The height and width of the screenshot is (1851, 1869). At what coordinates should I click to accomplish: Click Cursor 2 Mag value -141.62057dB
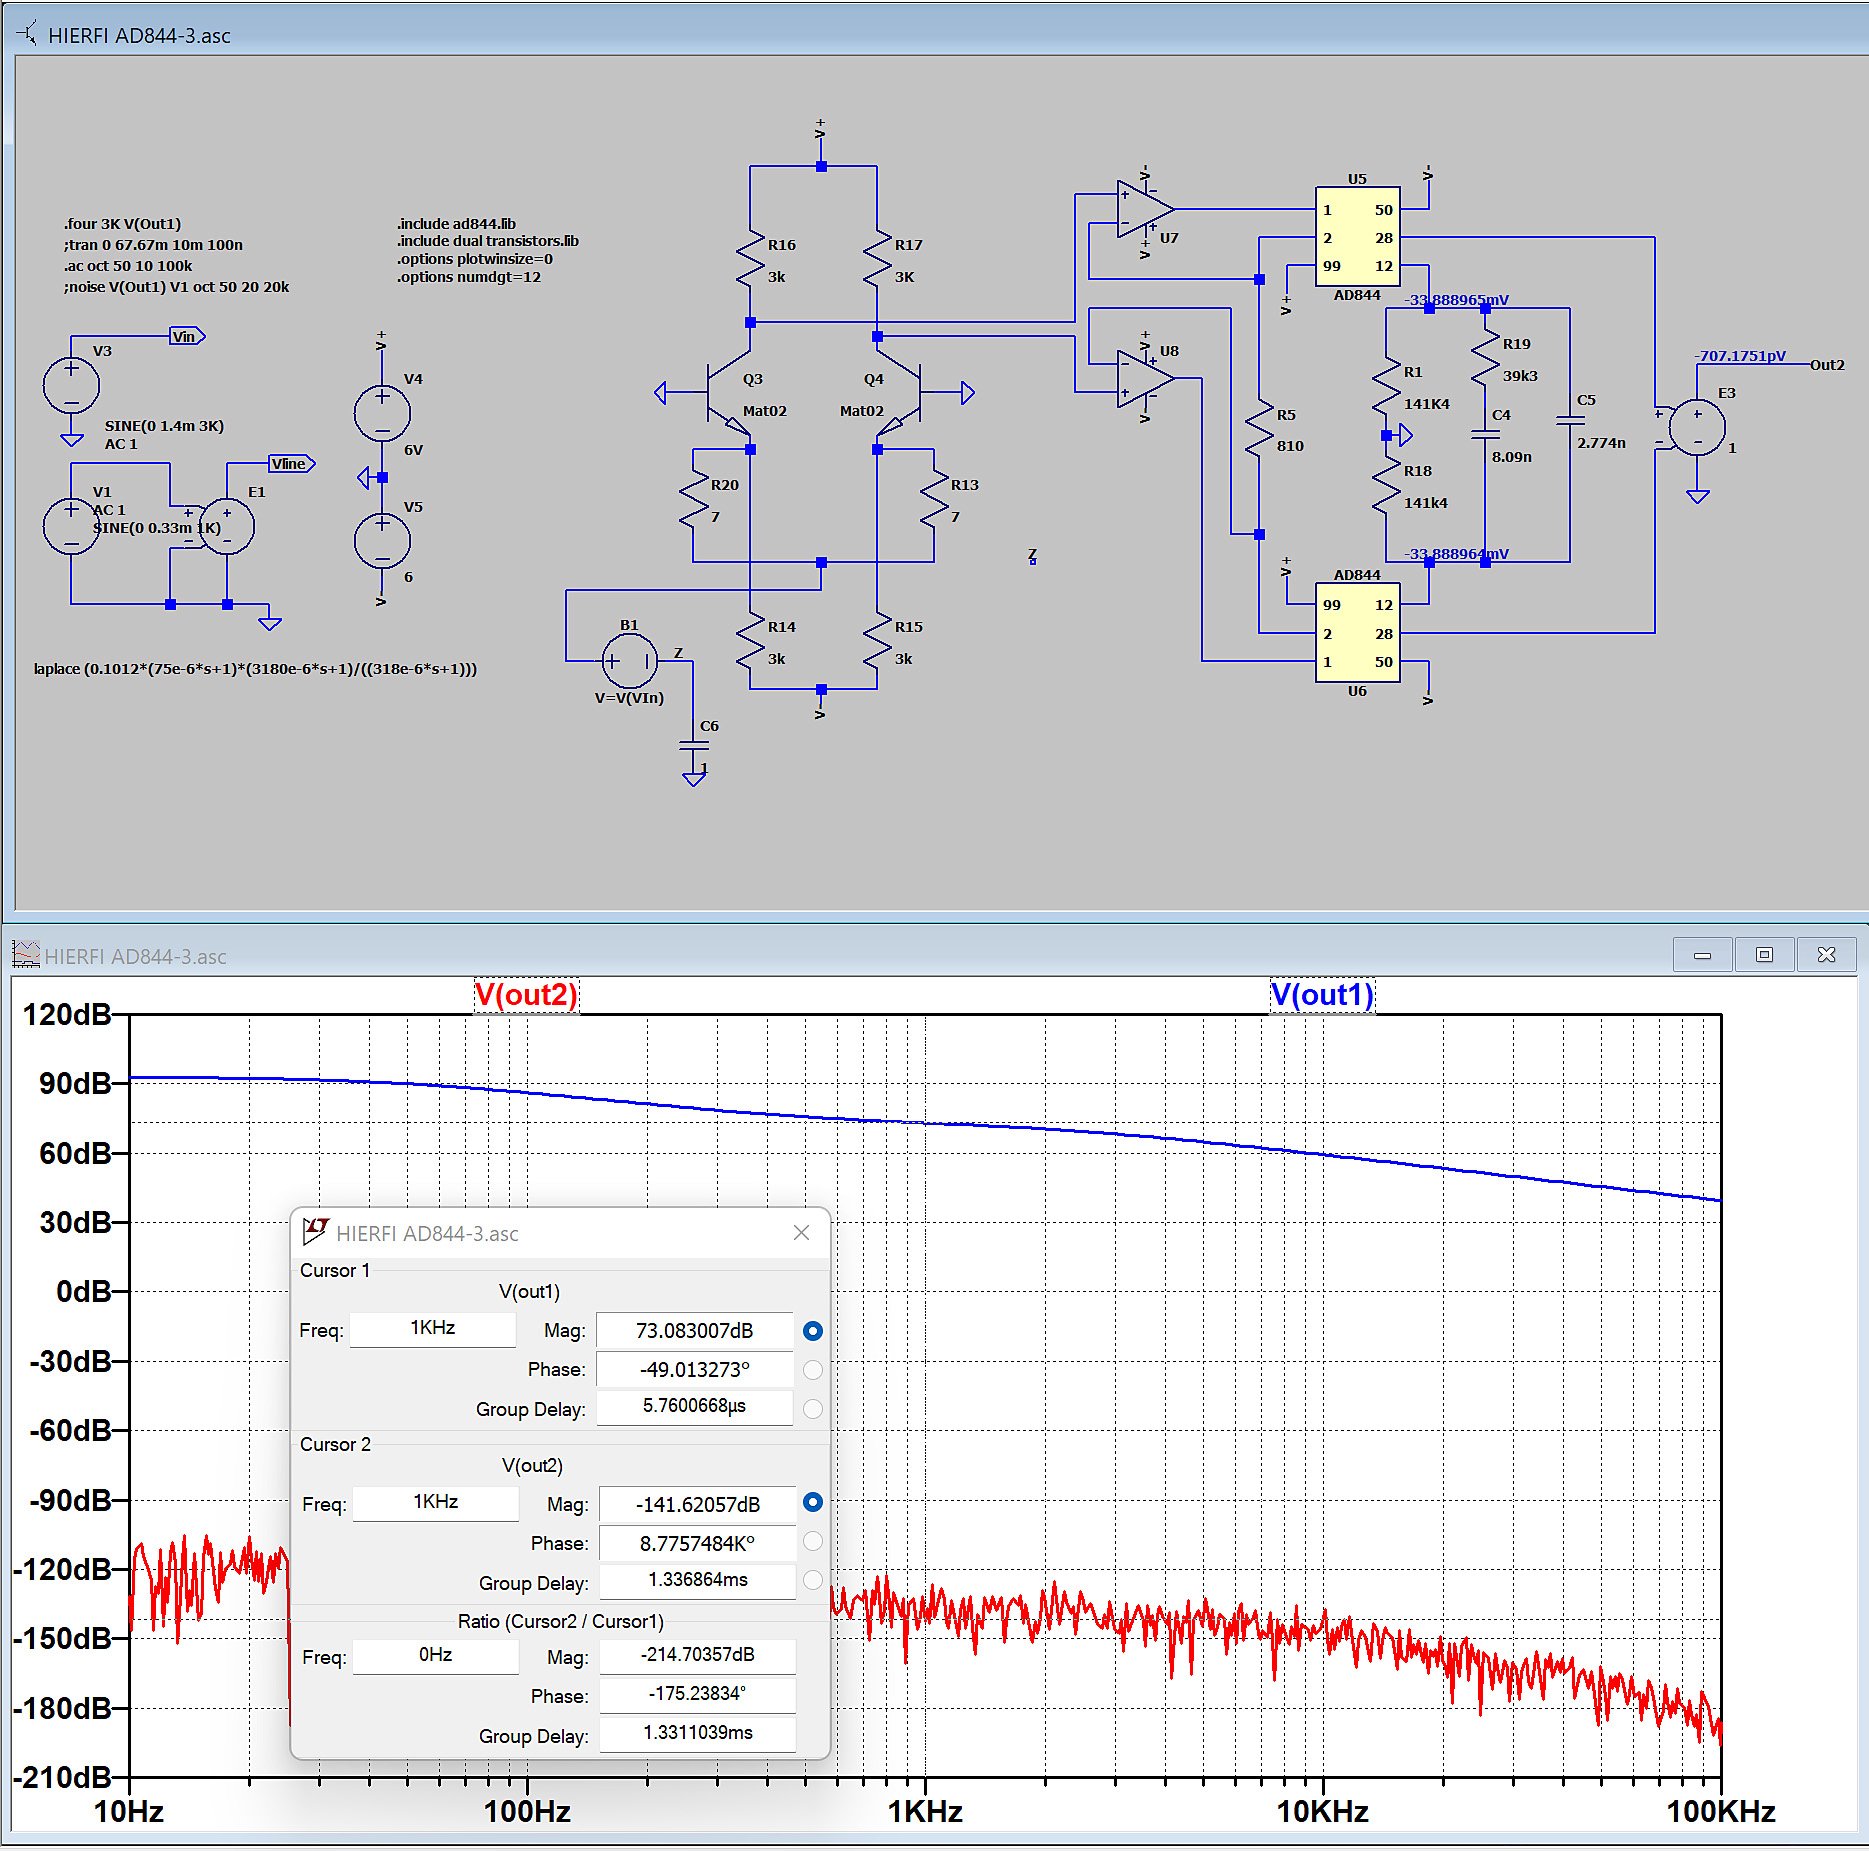(x=697, y=1505)
